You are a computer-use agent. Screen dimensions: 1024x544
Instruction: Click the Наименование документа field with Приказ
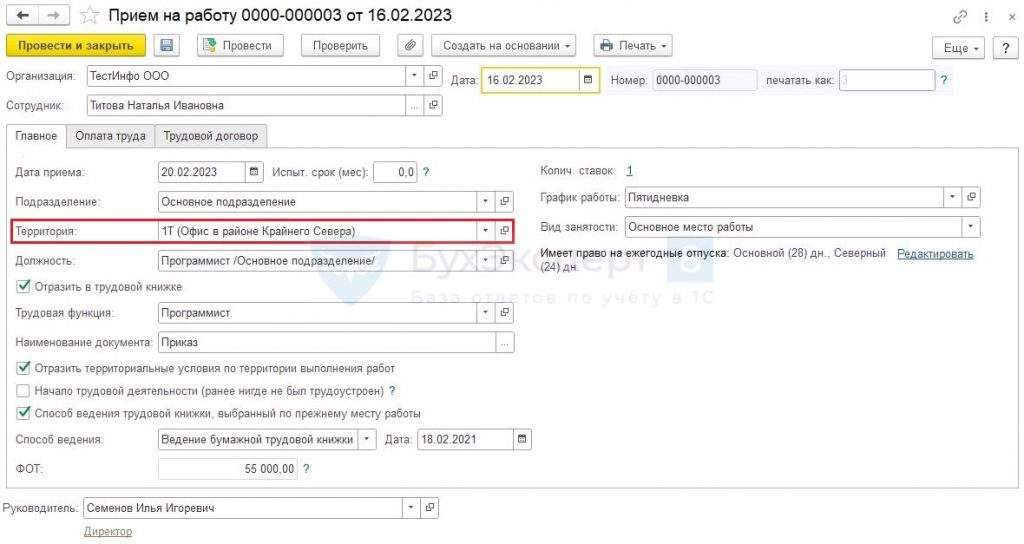pyautogui.click(x=327, y=342)
